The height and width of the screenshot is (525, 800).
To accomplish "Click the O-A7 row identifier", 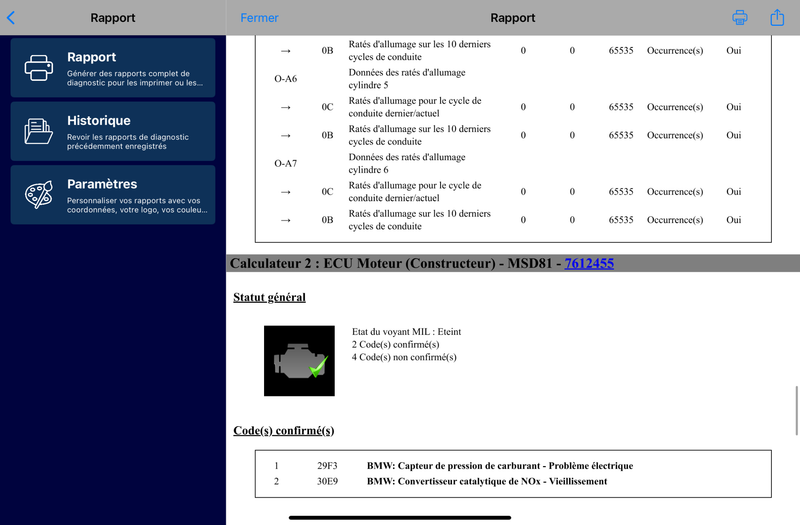I will click(x=286, y=163).
